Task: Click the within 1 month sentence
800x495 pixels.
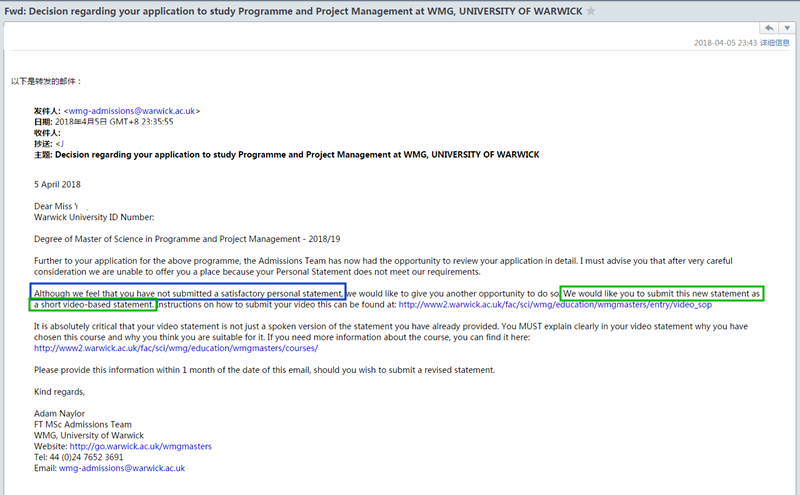Action: pyautogui.click(x=264, y=370)
